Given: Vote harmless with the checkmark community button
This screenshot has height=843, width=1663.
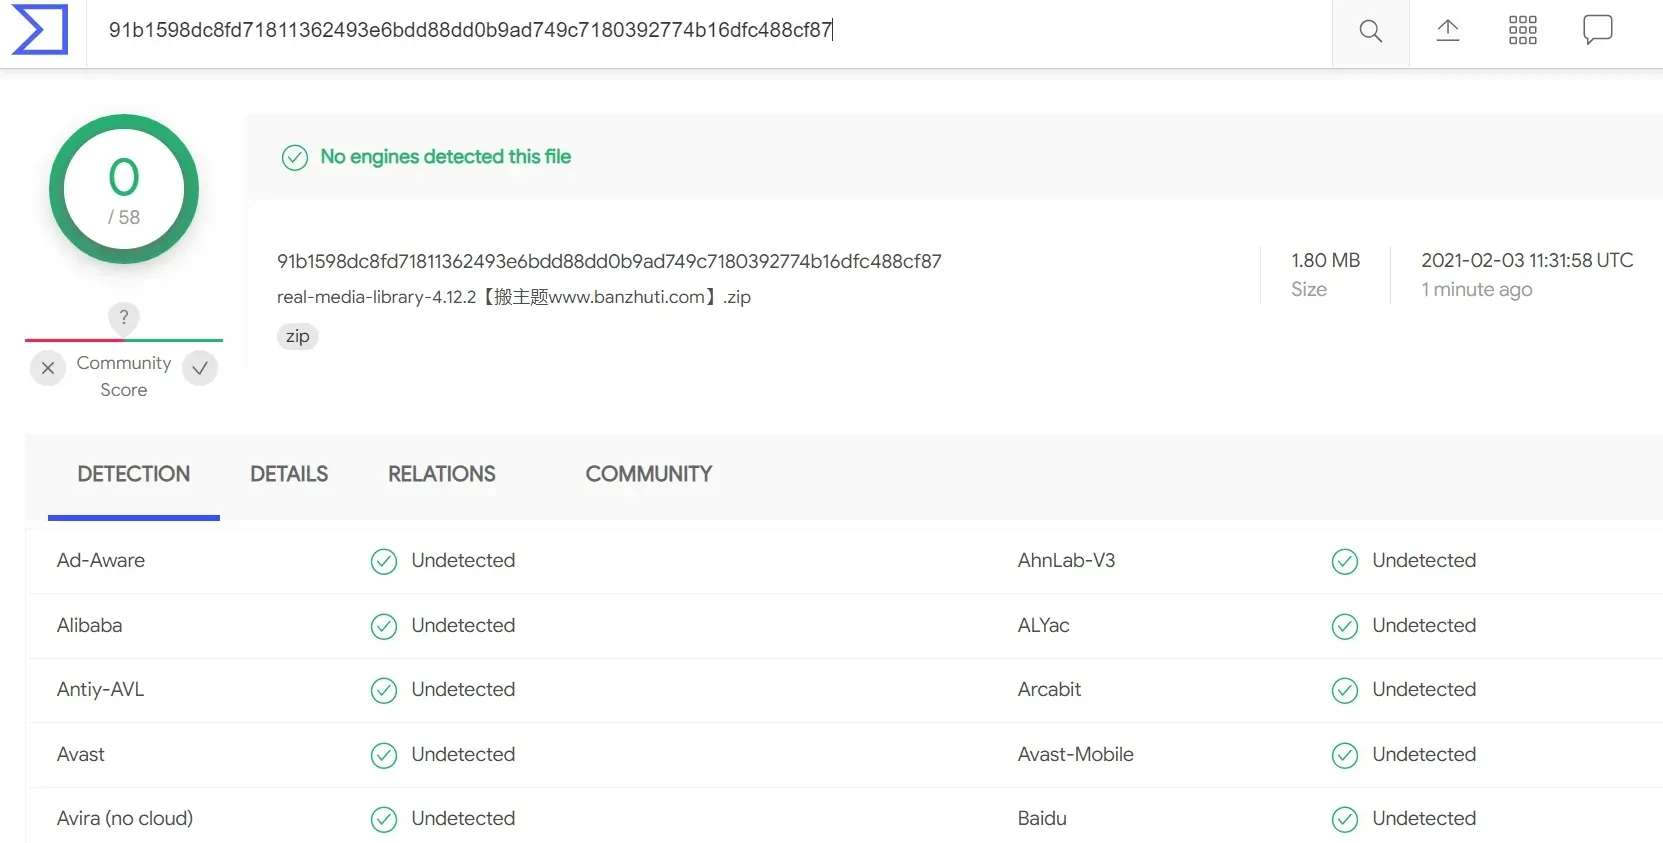Looking at the screenshot, I should click(x=200, y=368).
